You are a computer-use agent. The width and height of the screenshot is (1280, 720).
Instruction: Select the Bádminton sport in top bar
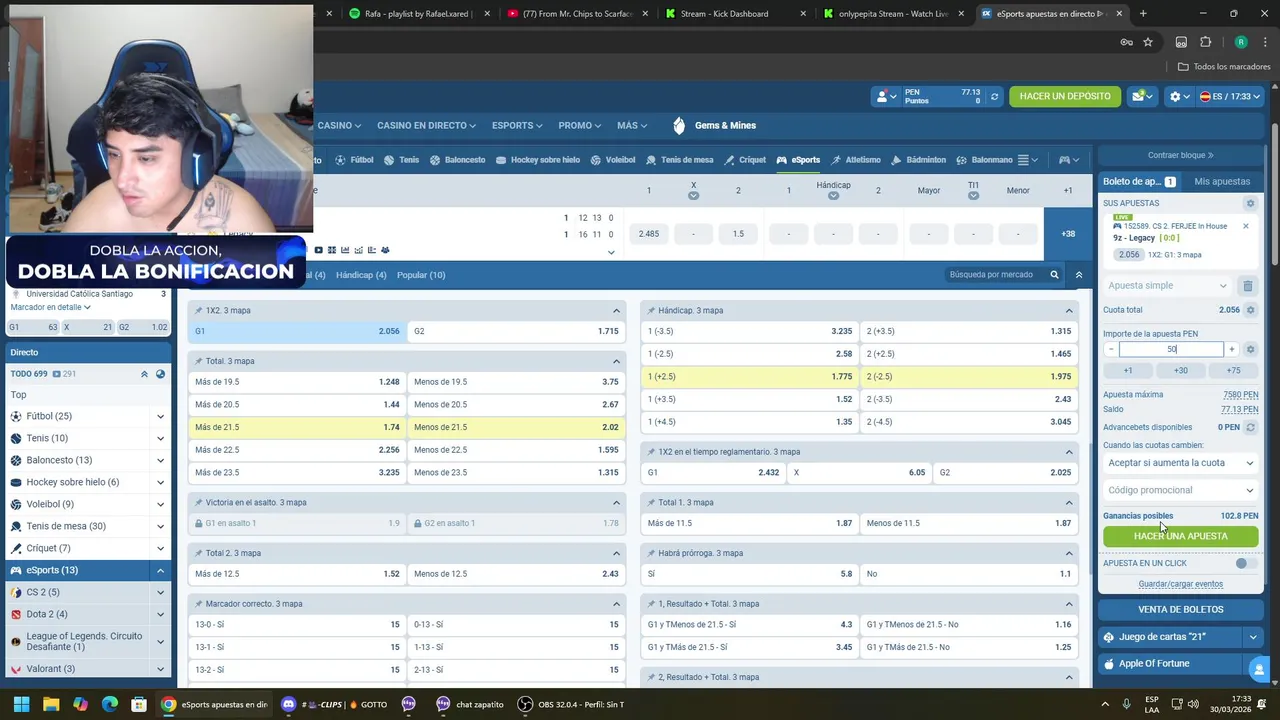[918, 160]
